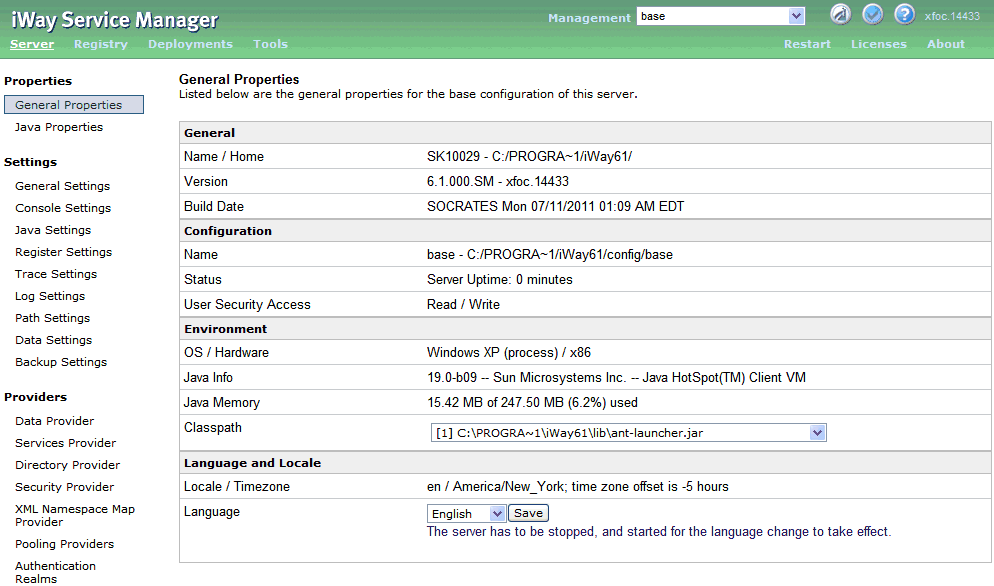
Task: Click the xfoc.14433 build label in header
Action: [x=952, y=16]
